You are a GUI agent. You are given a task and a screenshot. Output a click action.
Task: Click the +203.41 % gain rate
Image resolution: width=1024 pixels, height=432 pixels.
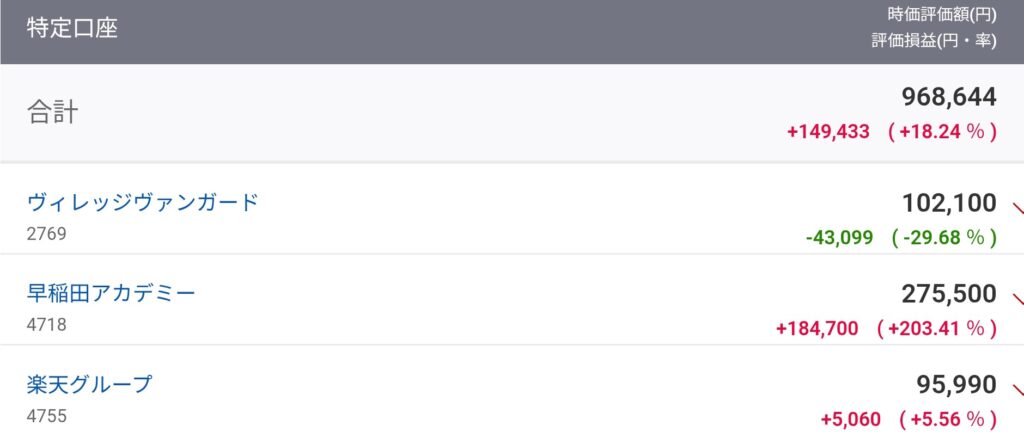coord(936,327)
